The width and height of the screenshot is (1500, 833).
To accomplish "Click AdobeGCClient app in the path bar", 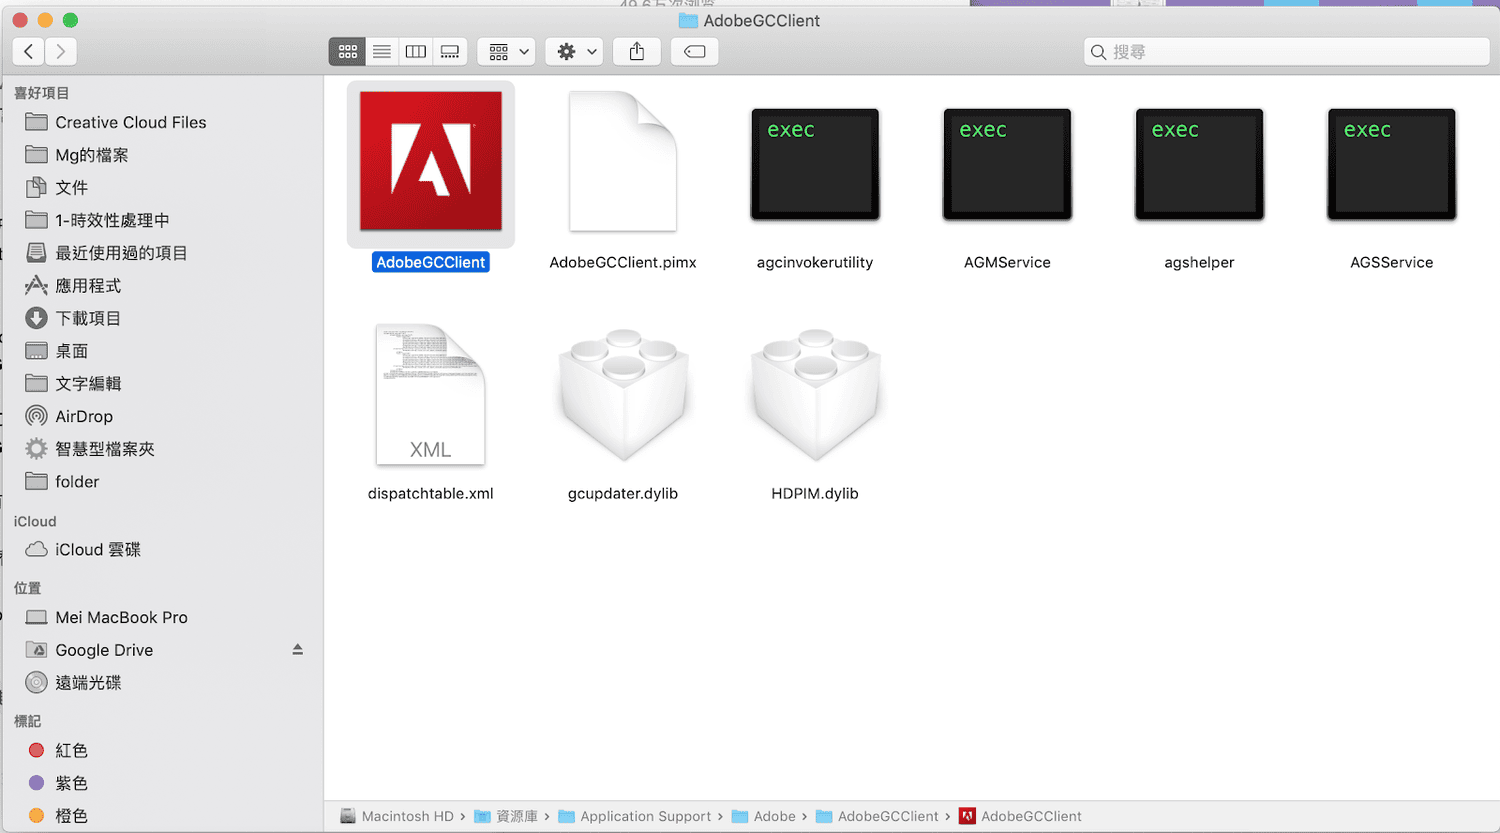I will [x=1020, y=816].
